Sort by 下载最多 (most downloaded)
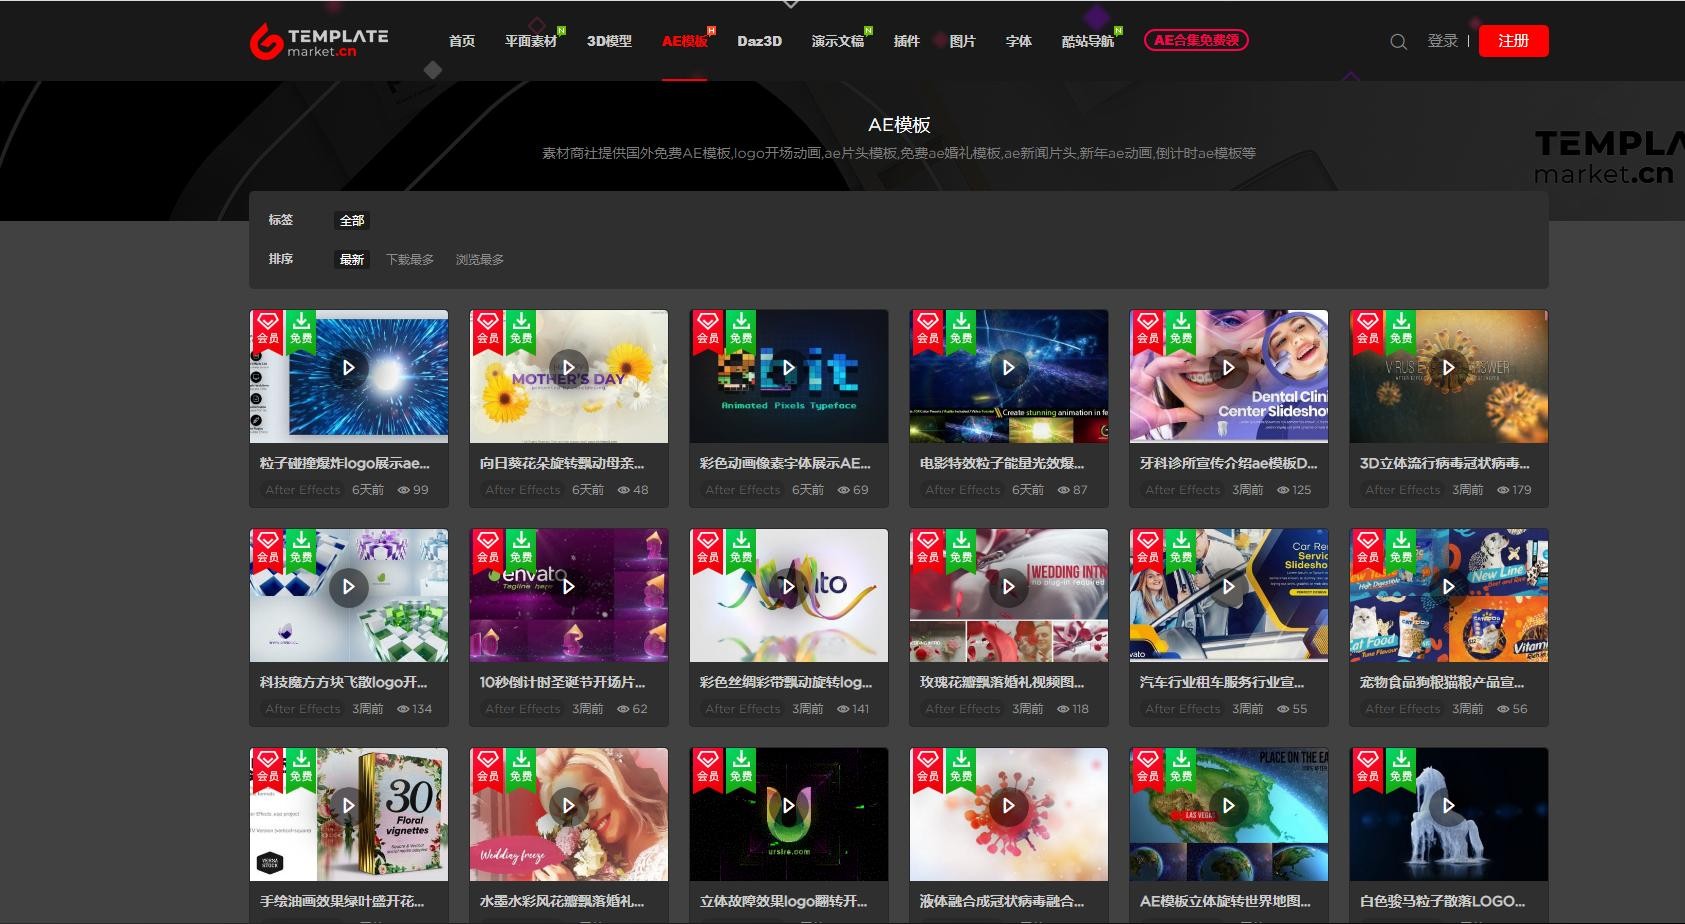1685x924 pixels. coord(410,260)
